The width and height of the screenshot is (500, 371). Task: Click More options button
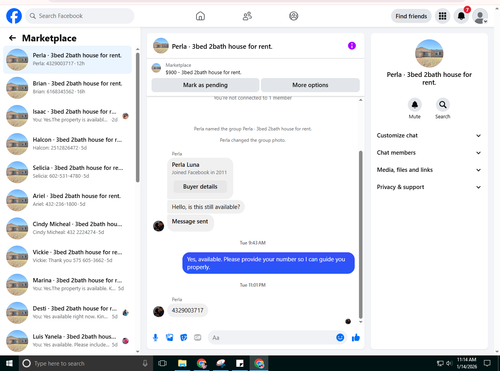point(310,85)
